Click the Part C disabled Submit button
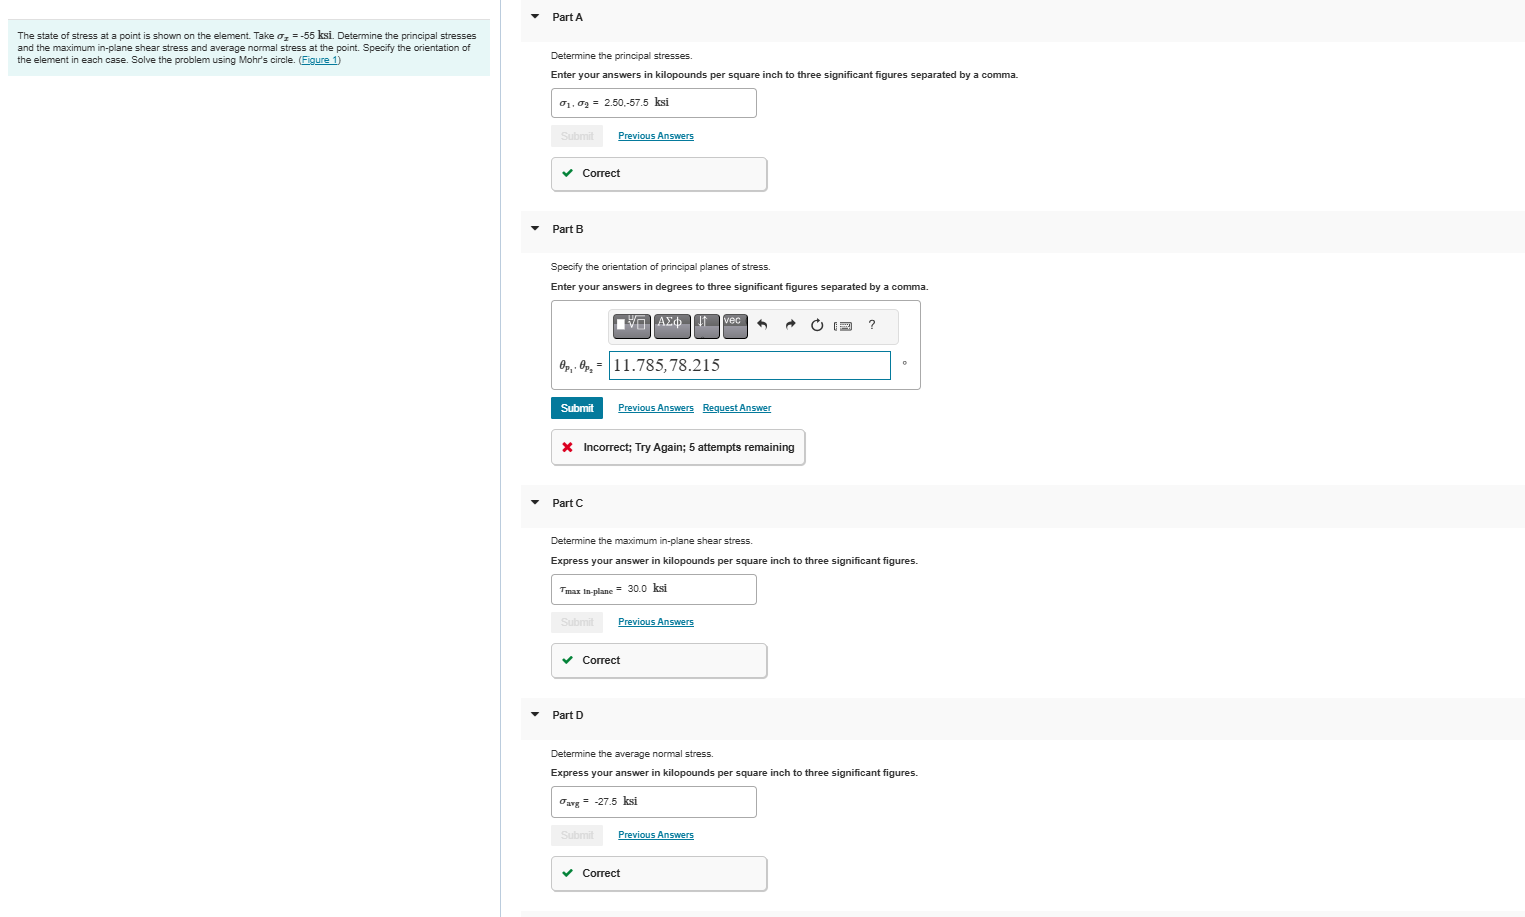Screen dimensions: 1525x917 [x=577, y=622]
